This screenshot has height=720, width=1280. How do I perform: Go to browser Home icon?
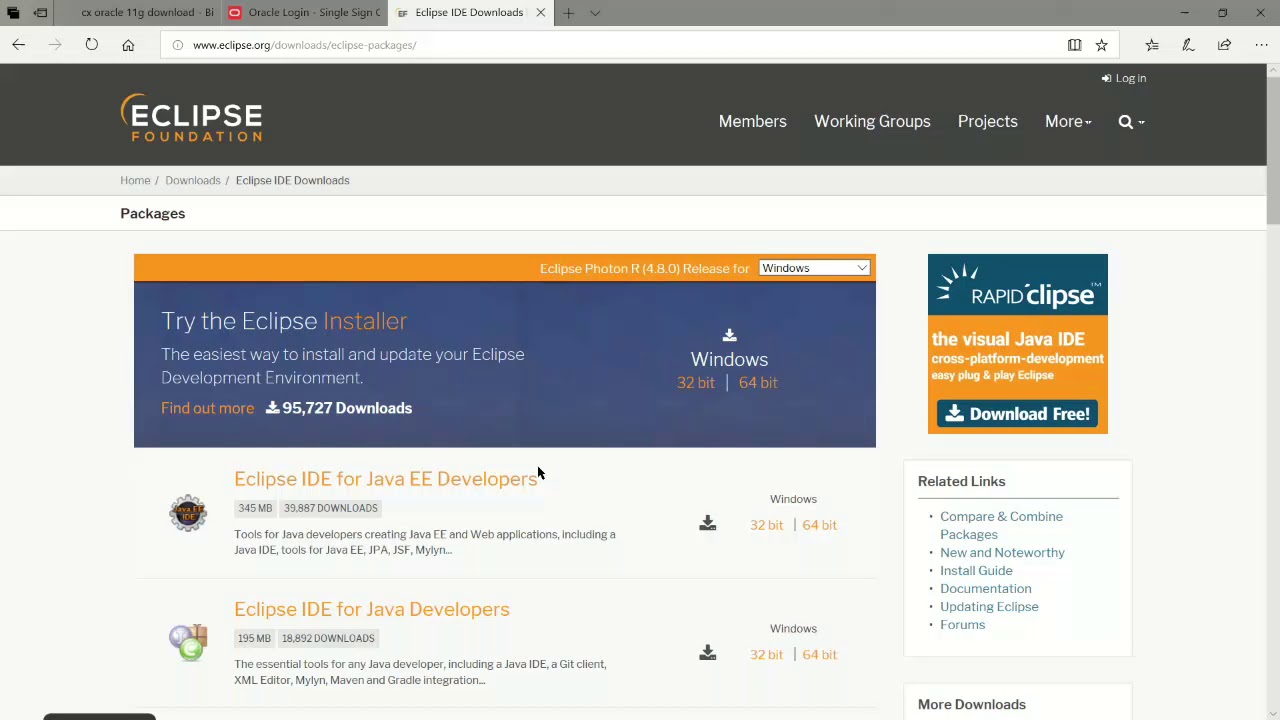[x=128, y=45]
